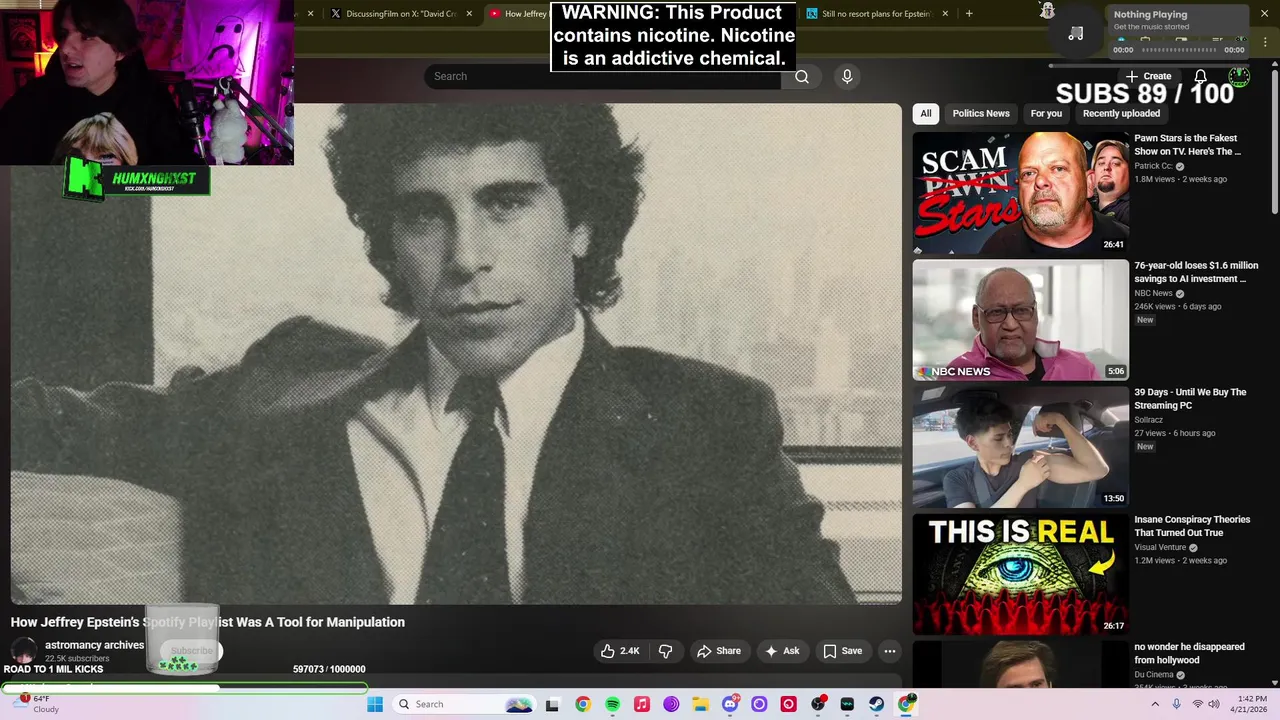Open Apple Music from the taskbar

[642, 704]
